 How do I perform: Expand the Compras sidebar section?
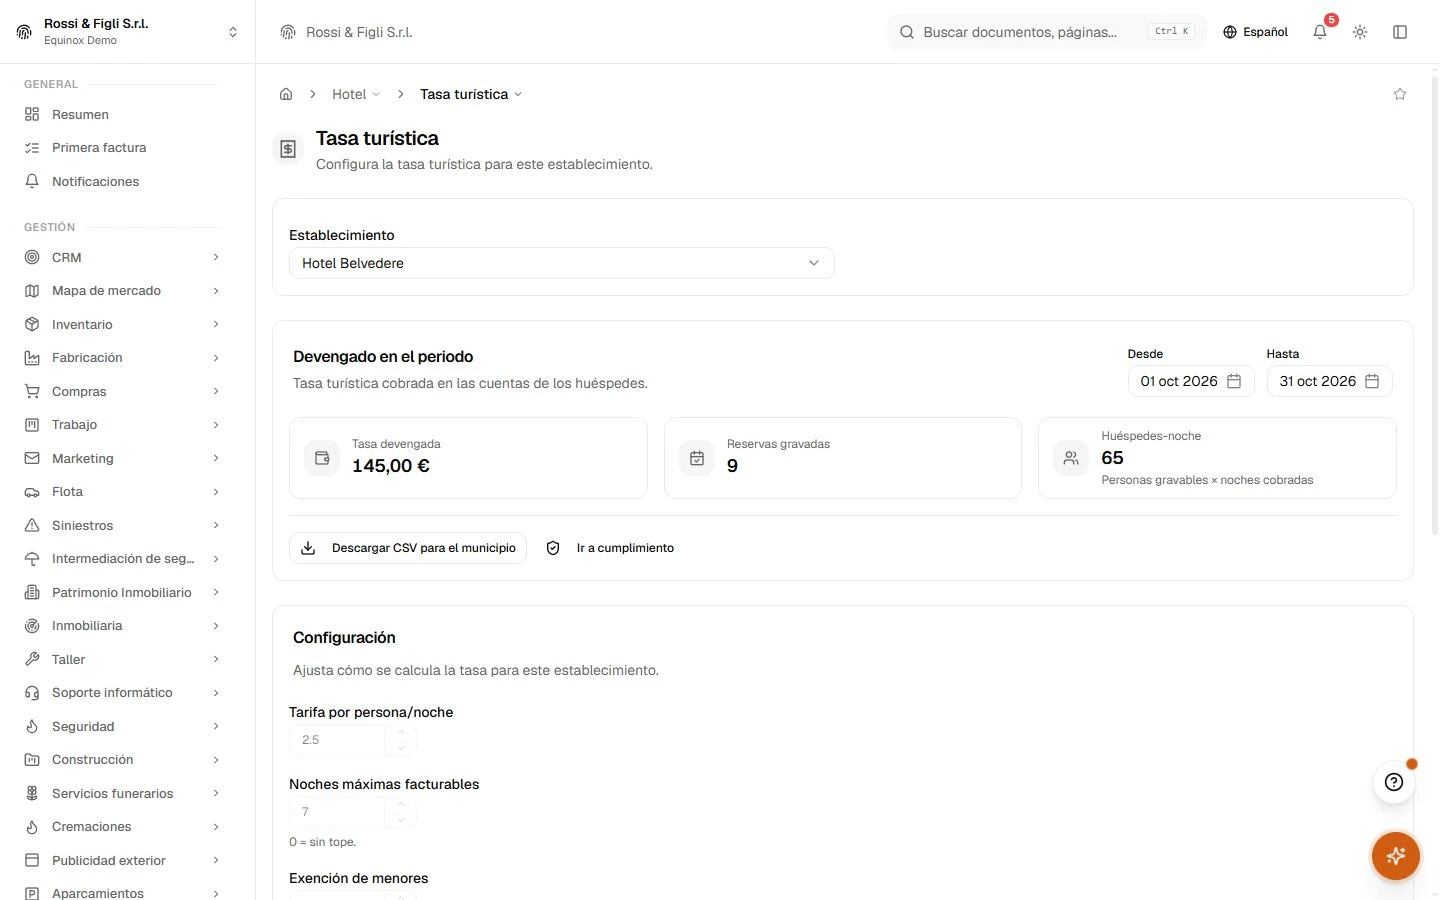[x=216, y=391]
